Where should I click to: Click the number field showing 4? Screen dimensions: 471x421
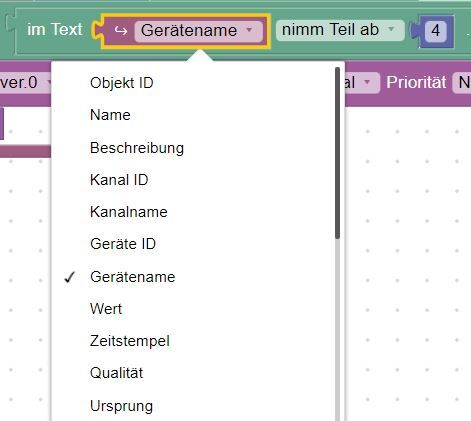[436, 31]
